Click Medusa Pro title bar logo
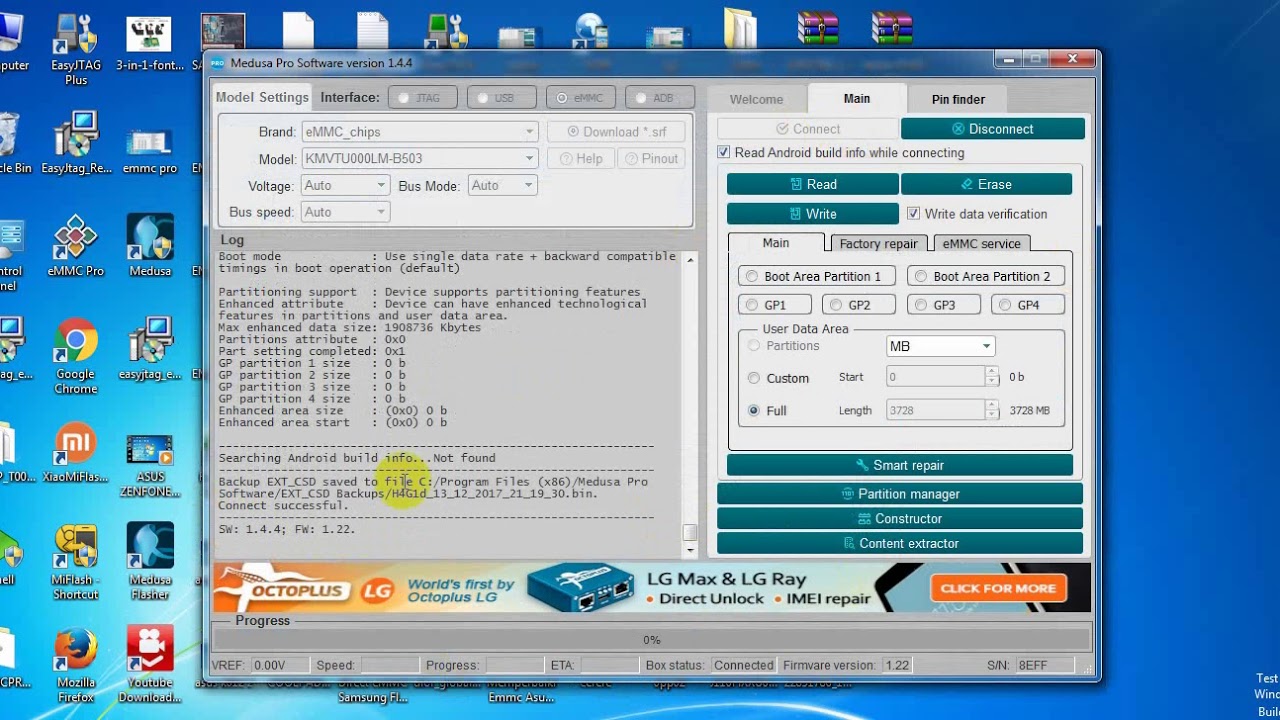 click(217, 63)
